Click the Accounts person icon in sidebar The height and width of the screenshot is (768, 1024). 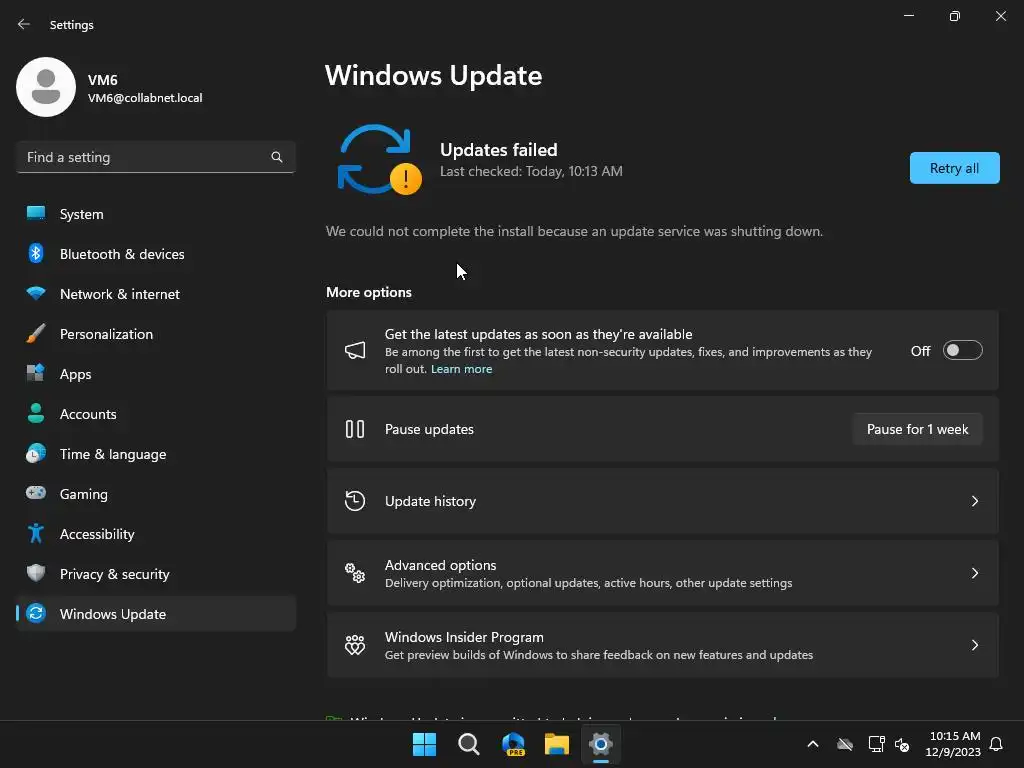pos(36,413)
